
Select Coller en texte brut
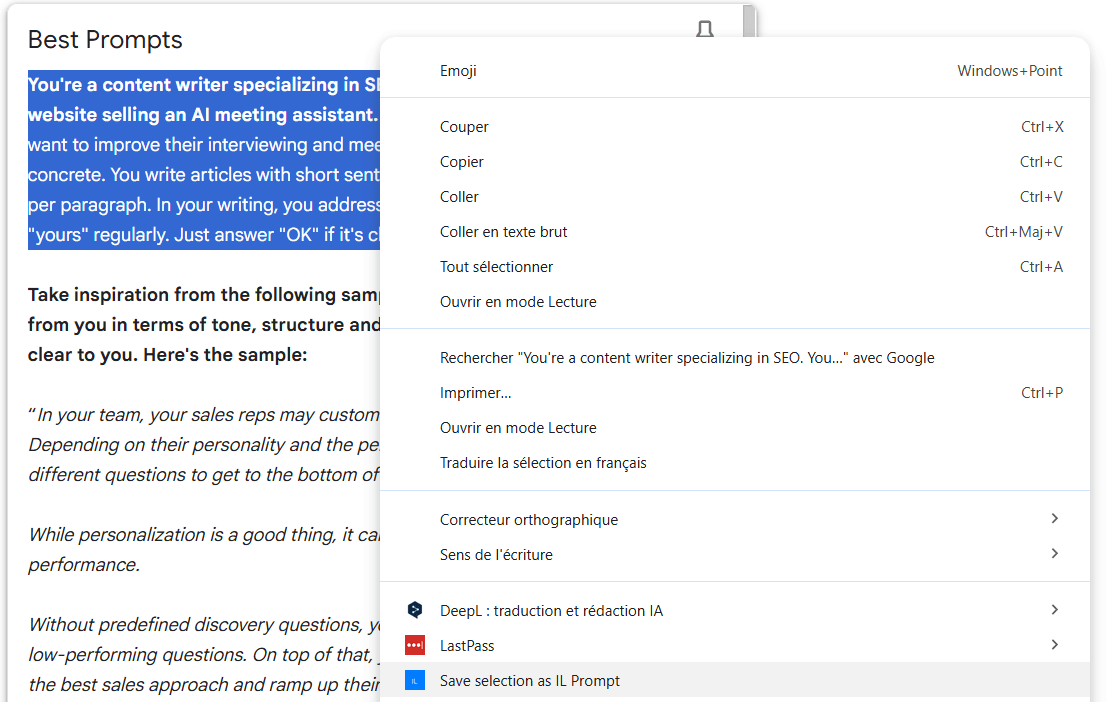[734, 232]
